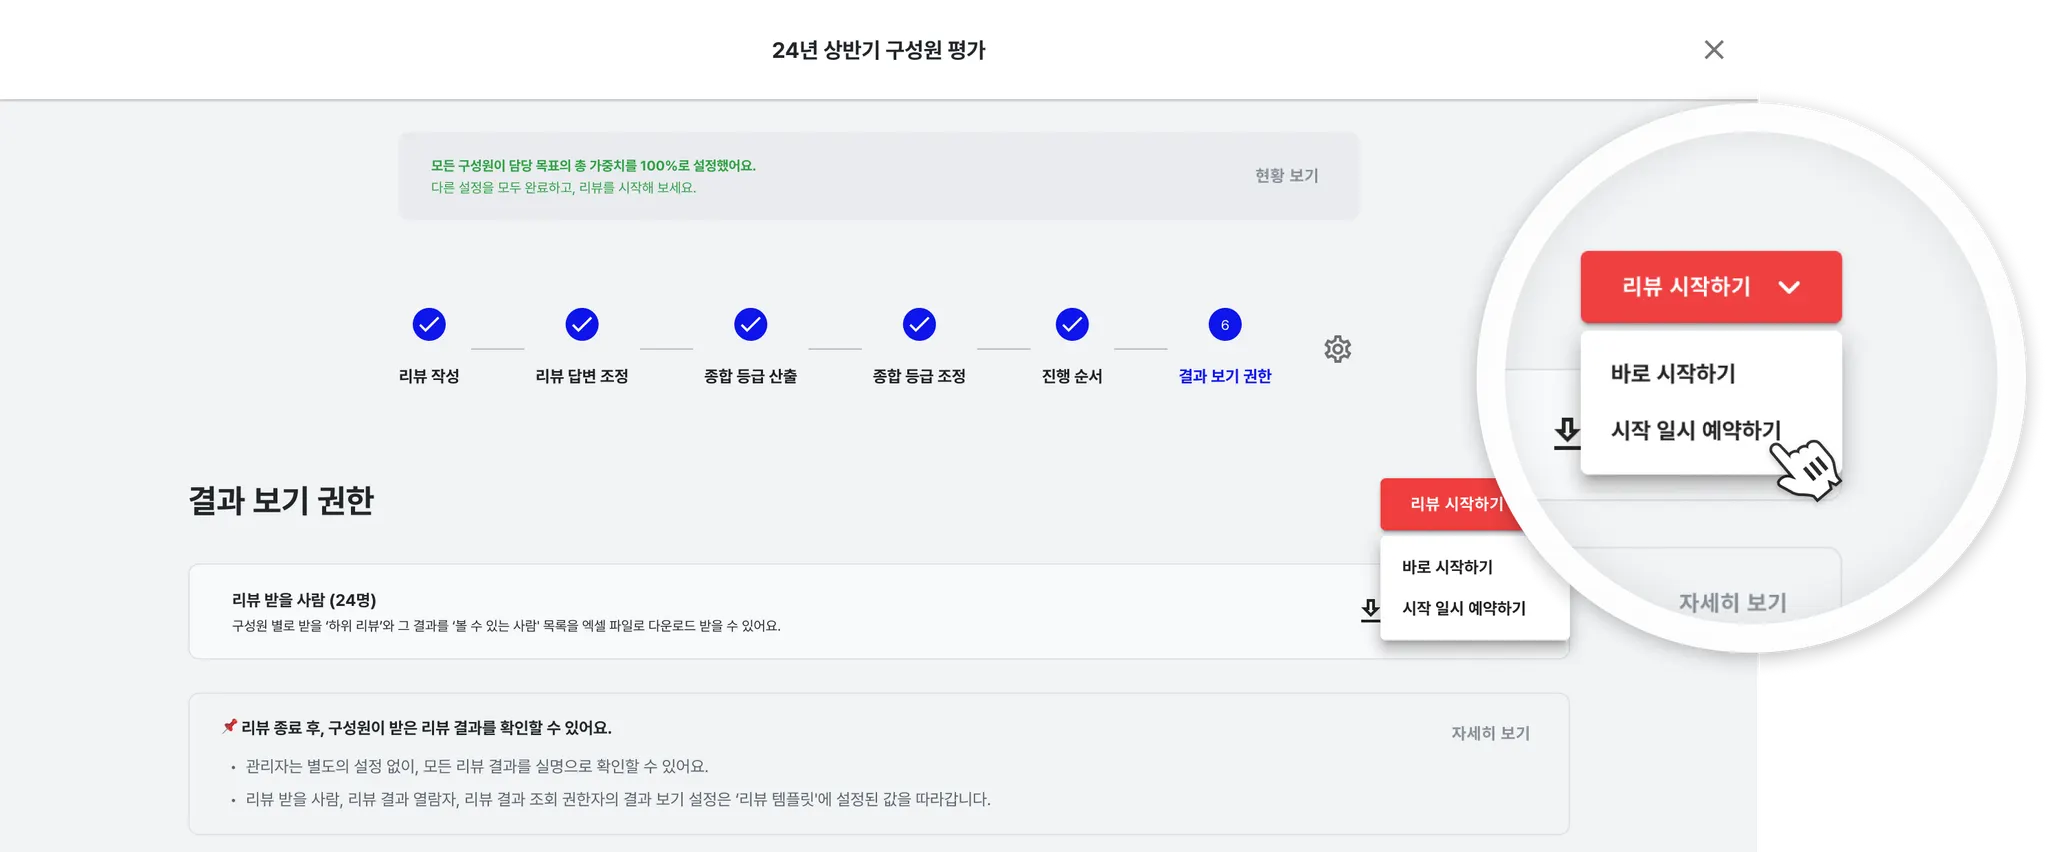
Task: Click 현황 보기 in the green notice banner
Action: point(1286,176)
